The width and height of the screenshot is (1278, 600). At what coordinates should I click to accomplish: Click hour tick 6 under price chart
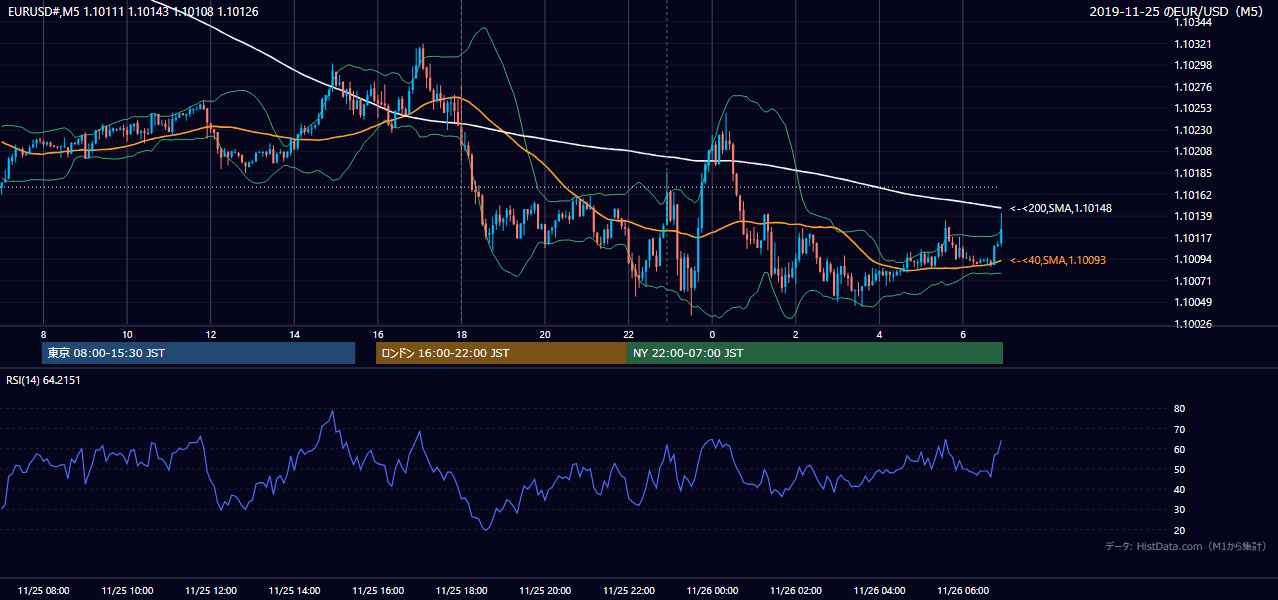pyautogui.click(x=962, y=335)
